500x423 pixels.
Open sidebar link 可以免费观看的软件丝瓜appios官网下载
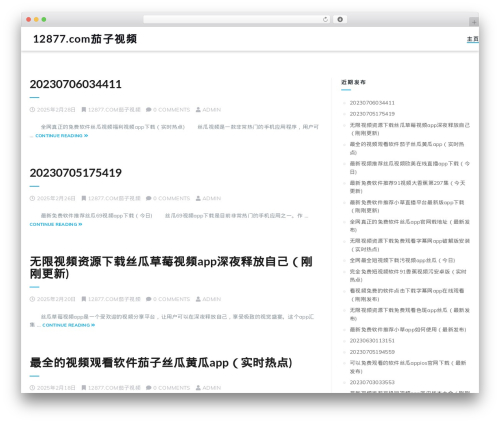(x=408, y=367)
